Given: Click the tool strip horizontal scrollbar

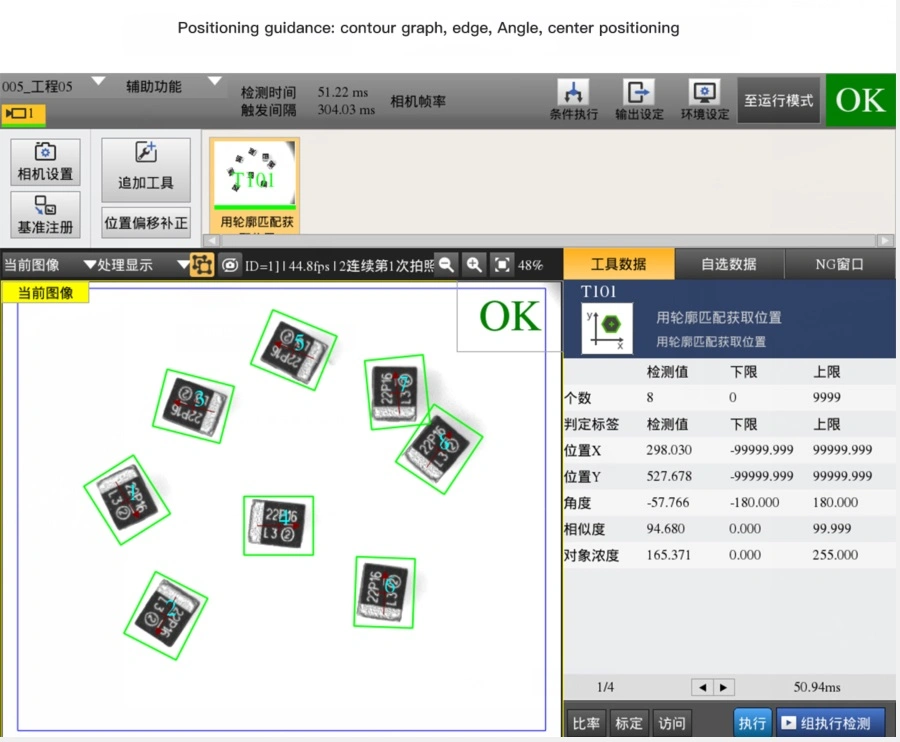Looking at the screenshot, I should coord(548,240).
